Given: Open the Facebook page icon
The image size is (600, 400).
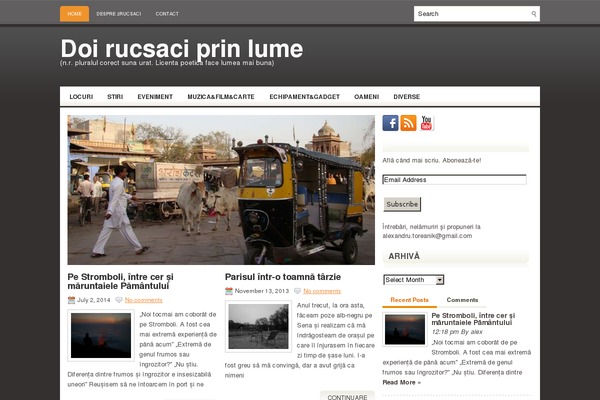Looking at the screenshot, I should click(x=390, y=123).
